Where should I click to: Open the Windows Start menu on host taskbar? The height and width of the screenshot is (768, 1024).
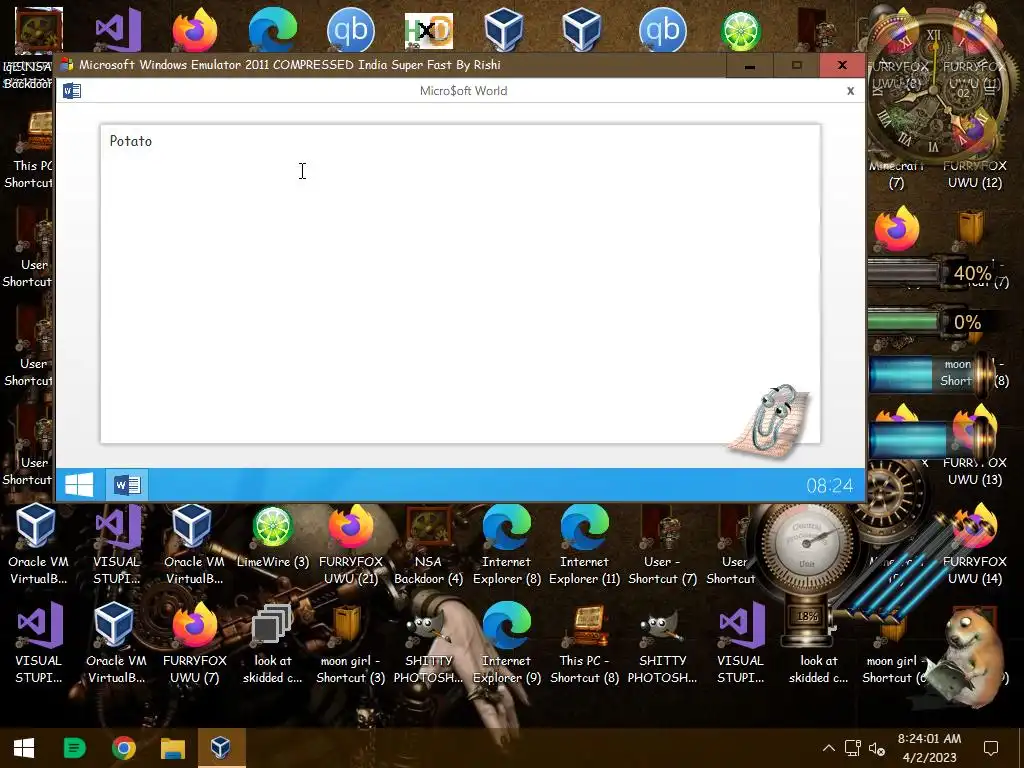click(x=24, y=748)
